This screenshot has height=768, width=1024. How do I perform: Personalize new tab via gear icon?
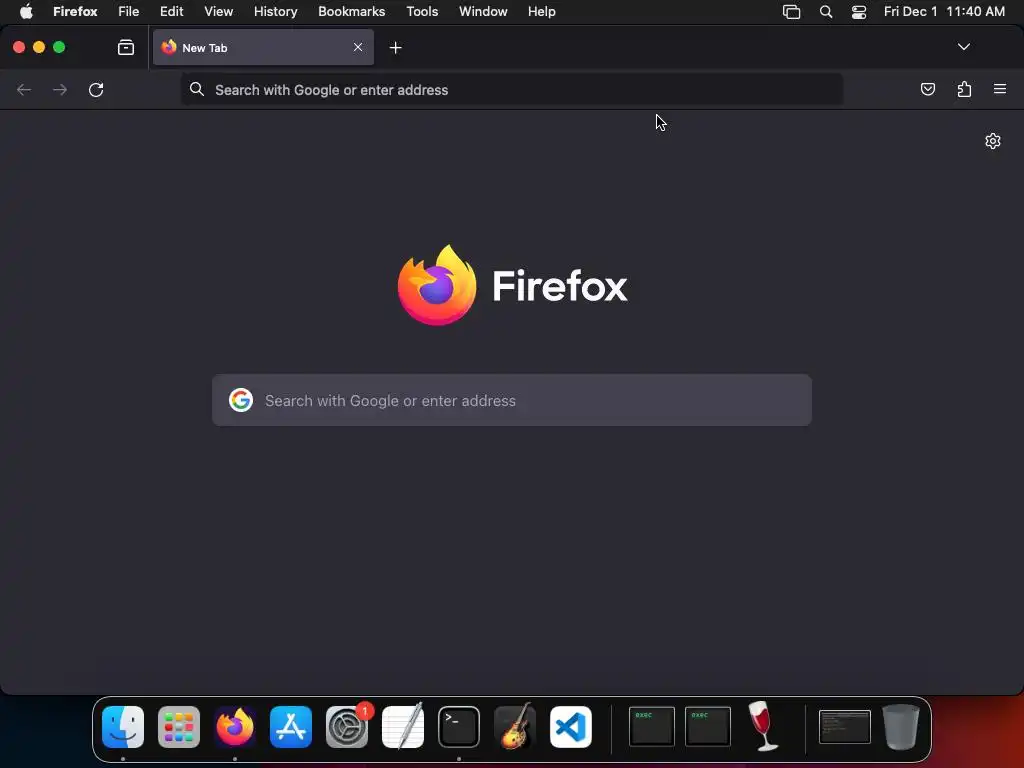point(993,141)
